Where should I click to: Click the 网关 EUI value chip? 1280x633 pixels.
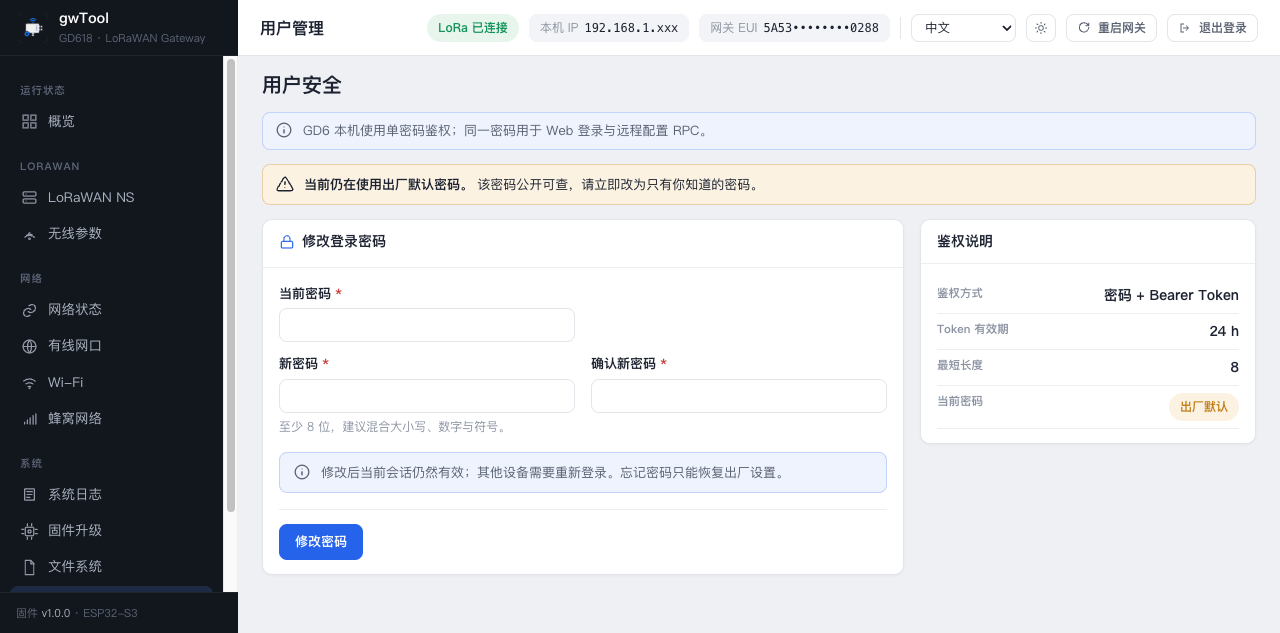(794, 28)
